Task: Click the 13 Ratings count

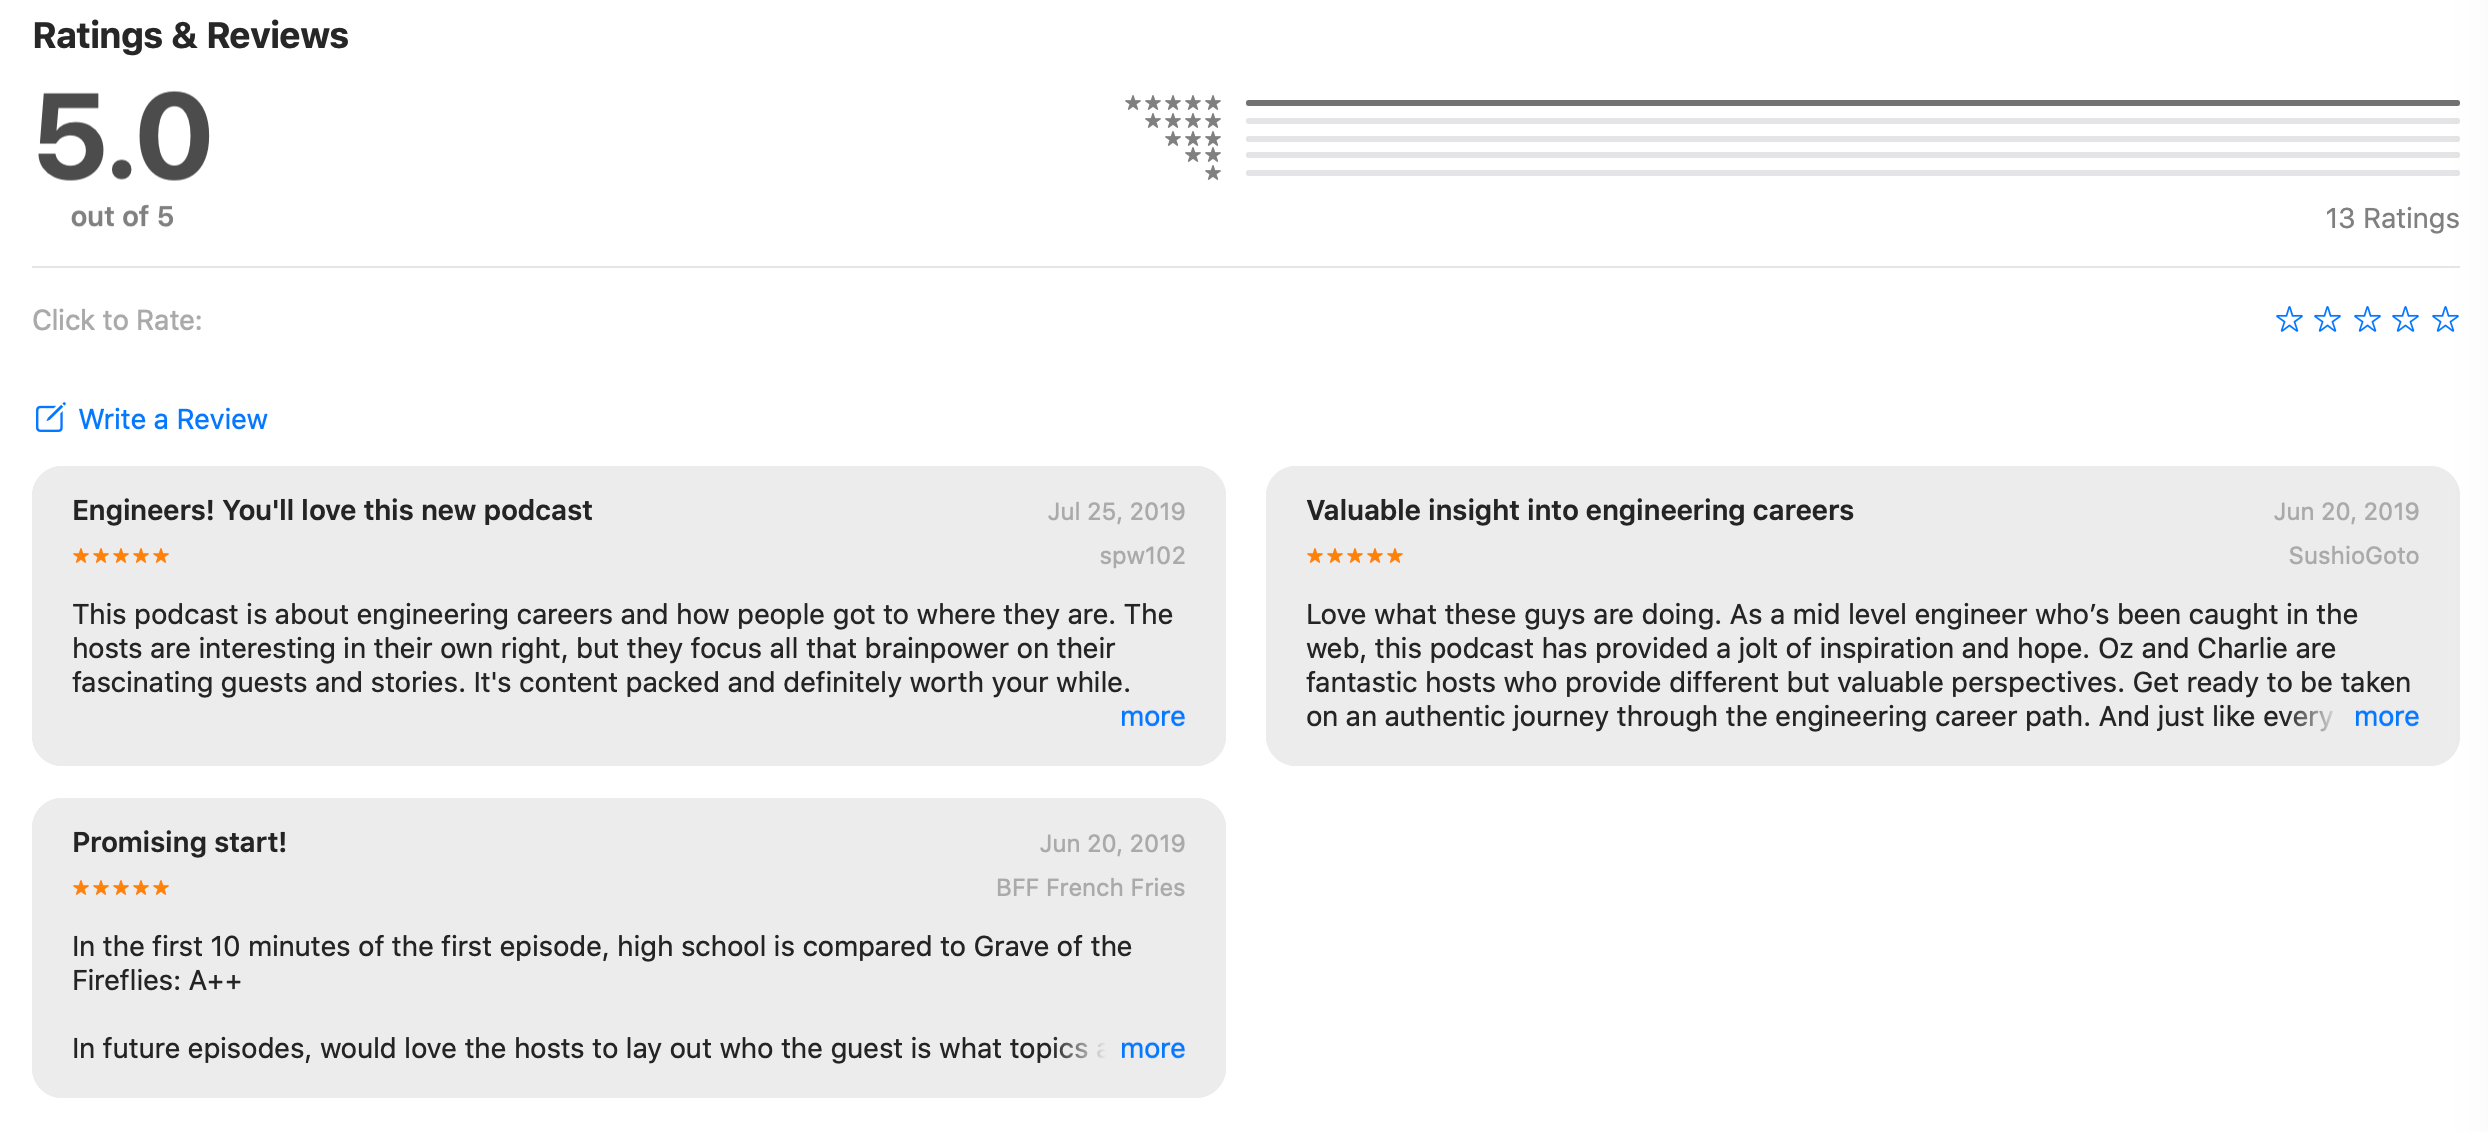Action: (x=2391, y=218)
